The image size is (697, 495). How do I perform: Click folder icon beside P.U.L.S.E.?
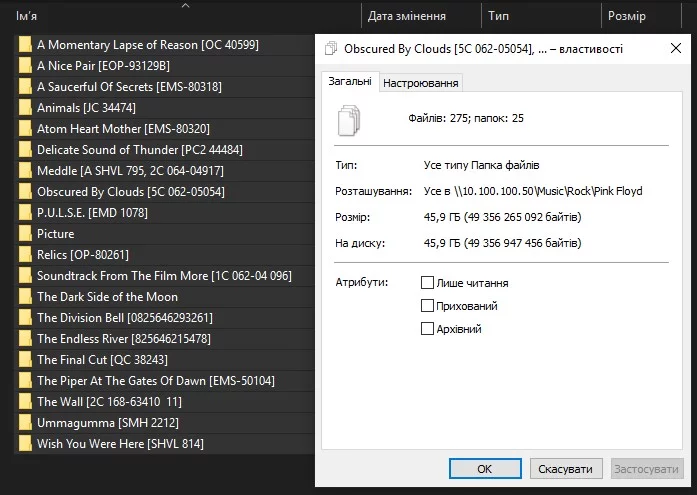pyautogui.click(x=25, y=213)
